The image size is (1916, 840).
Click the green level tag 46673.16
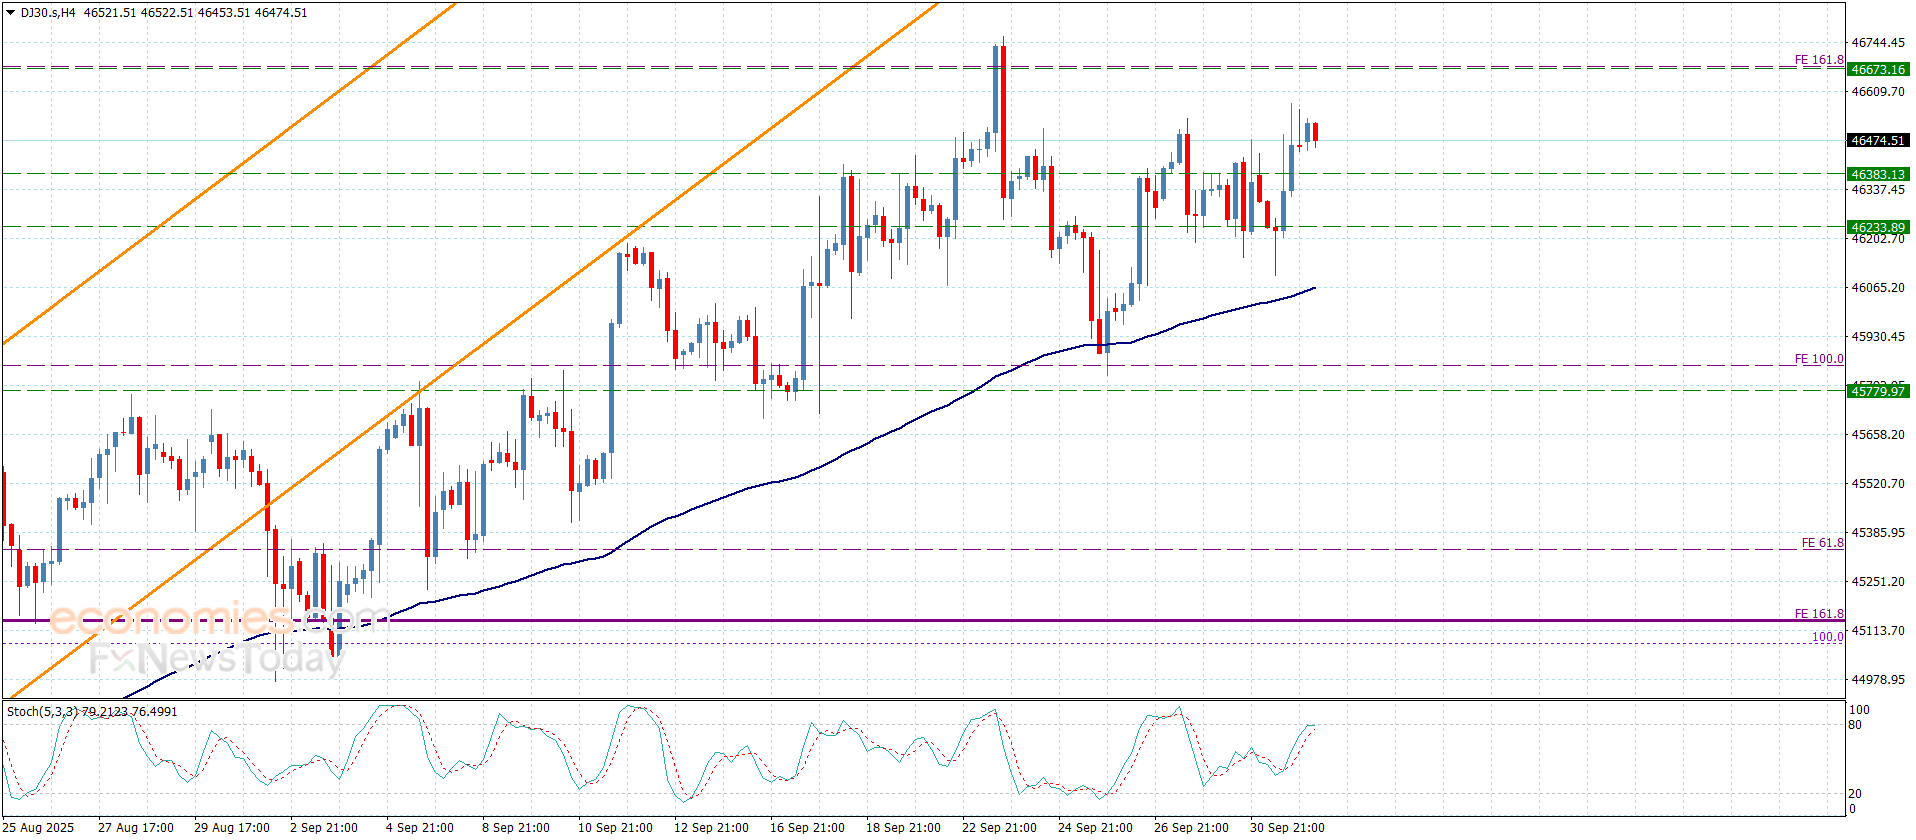pyautogui.click(x=1877, y=70)
